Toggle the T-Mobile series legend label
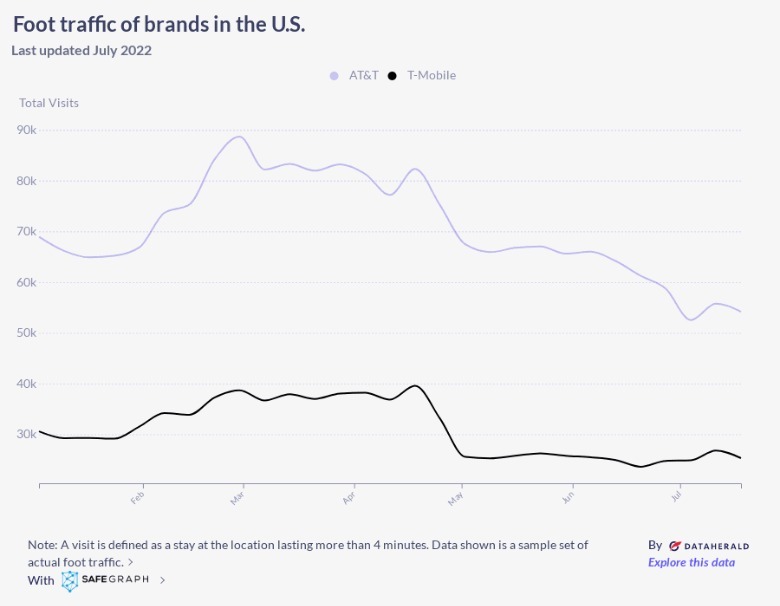This screenshot has width=780, height=606. [x=431, y=75]
